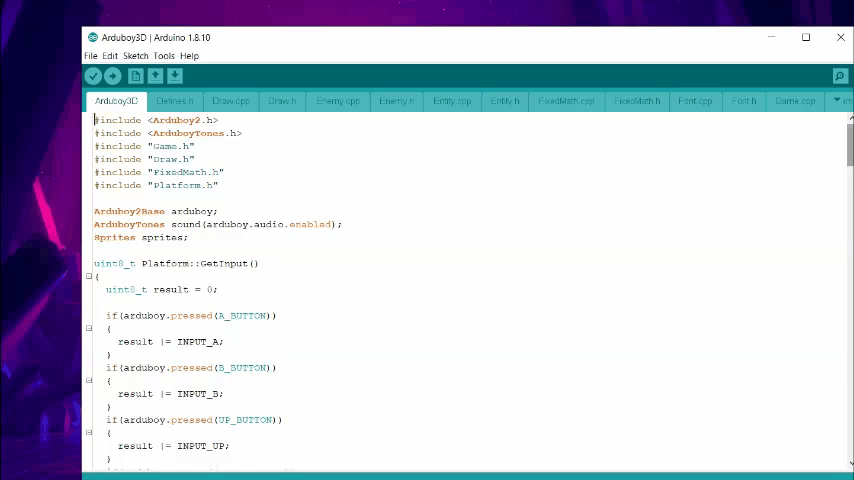Image resolution: width=854 pixels, height=480 pixels.
Task: Switch to the Draw.cpp tab
Action: pos(230,101)
